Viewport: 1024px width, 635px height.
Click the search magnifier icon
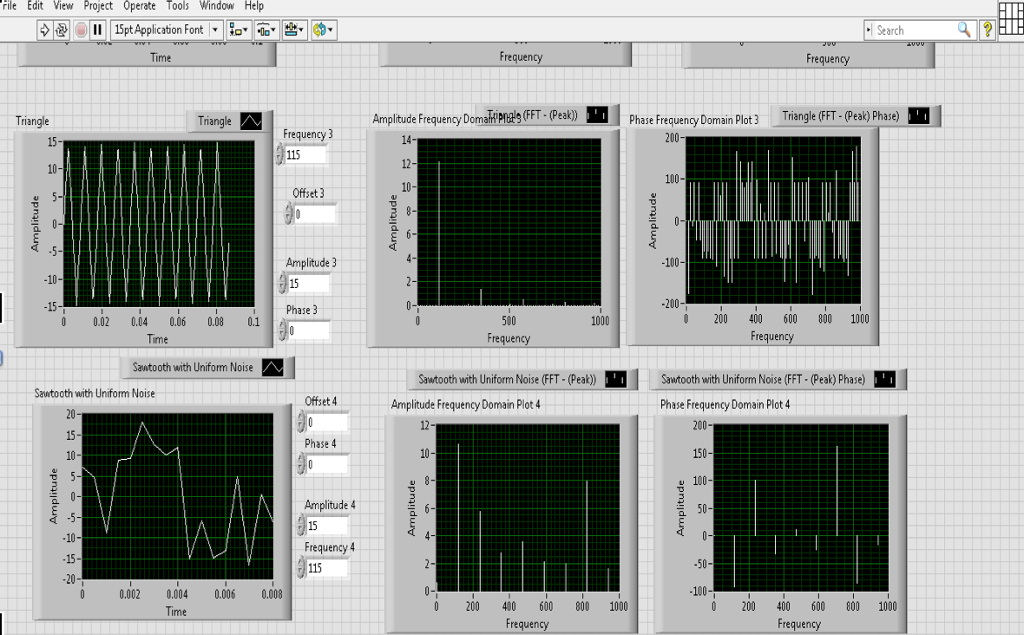click(964, 30)
